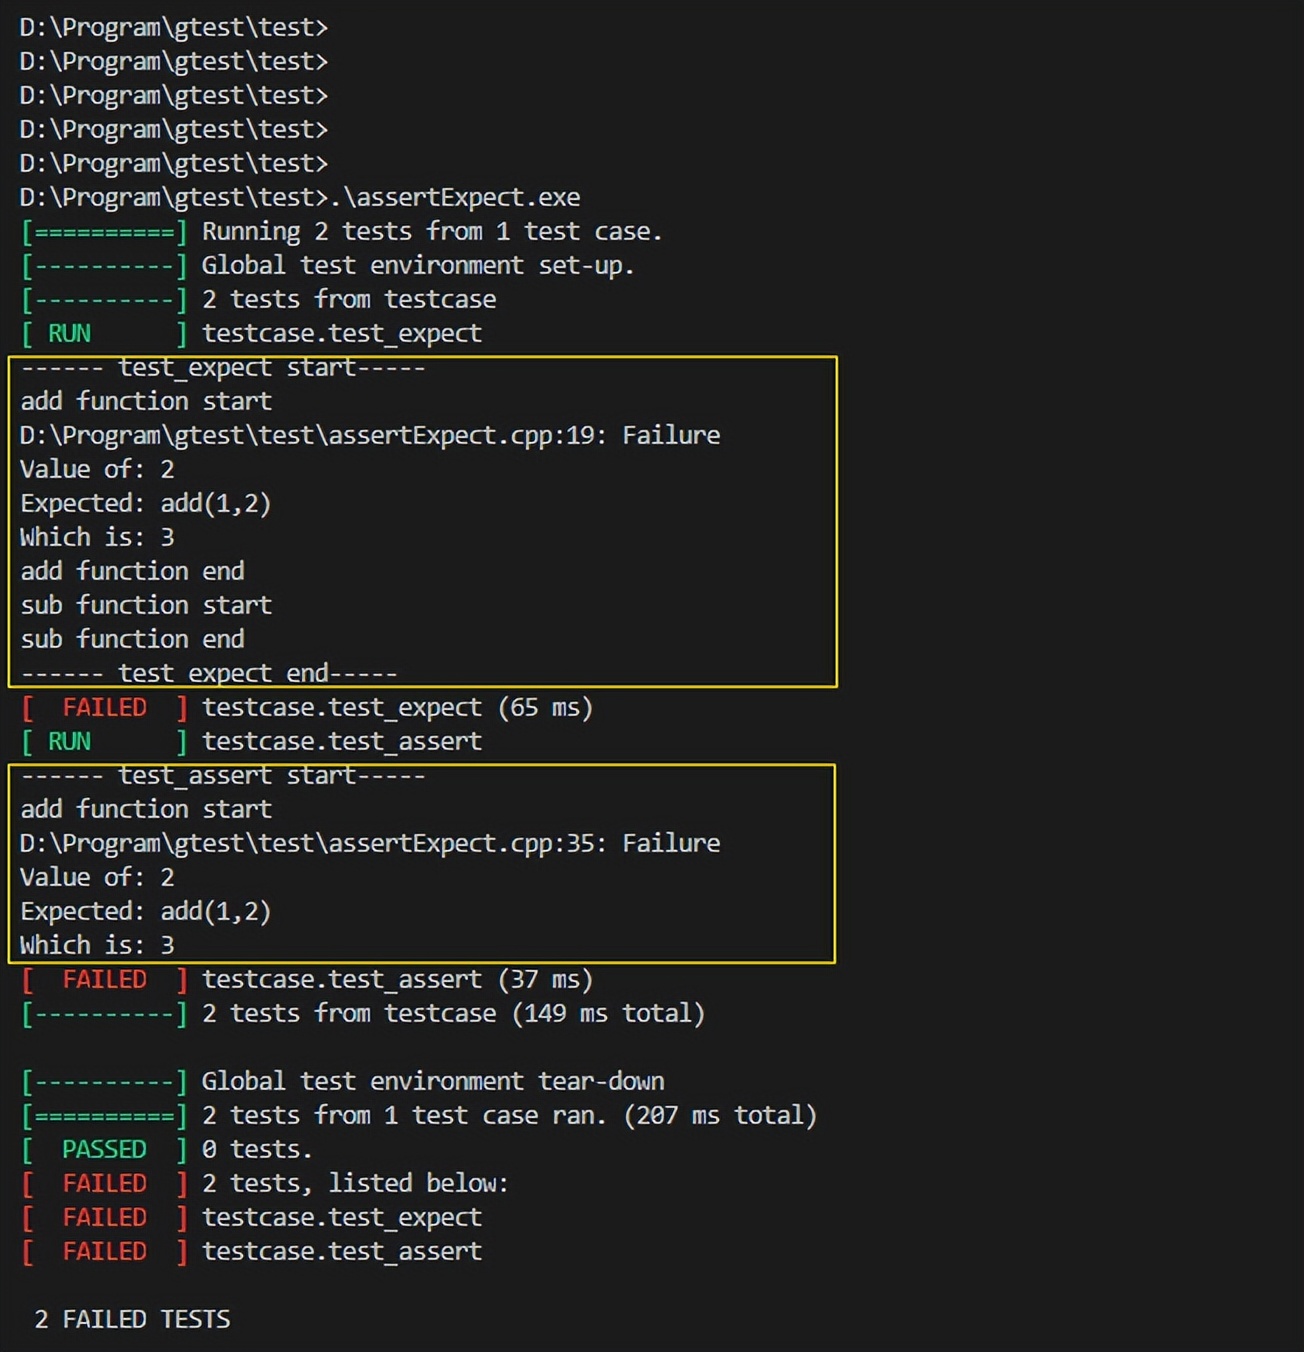Click the green PASSED tag
Image resolution: width=1304 pixels, height=1352 pixels.
click(x=104, y=1150)
